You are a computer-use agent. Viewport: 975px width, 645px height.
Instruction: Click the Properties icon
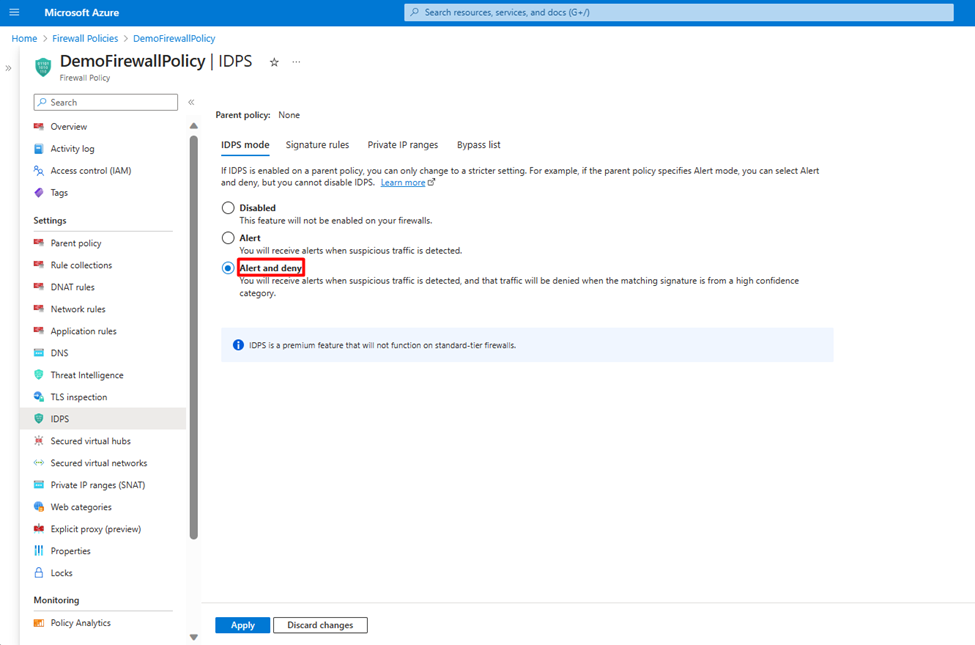pyautogui.click(x=39, y=551)
